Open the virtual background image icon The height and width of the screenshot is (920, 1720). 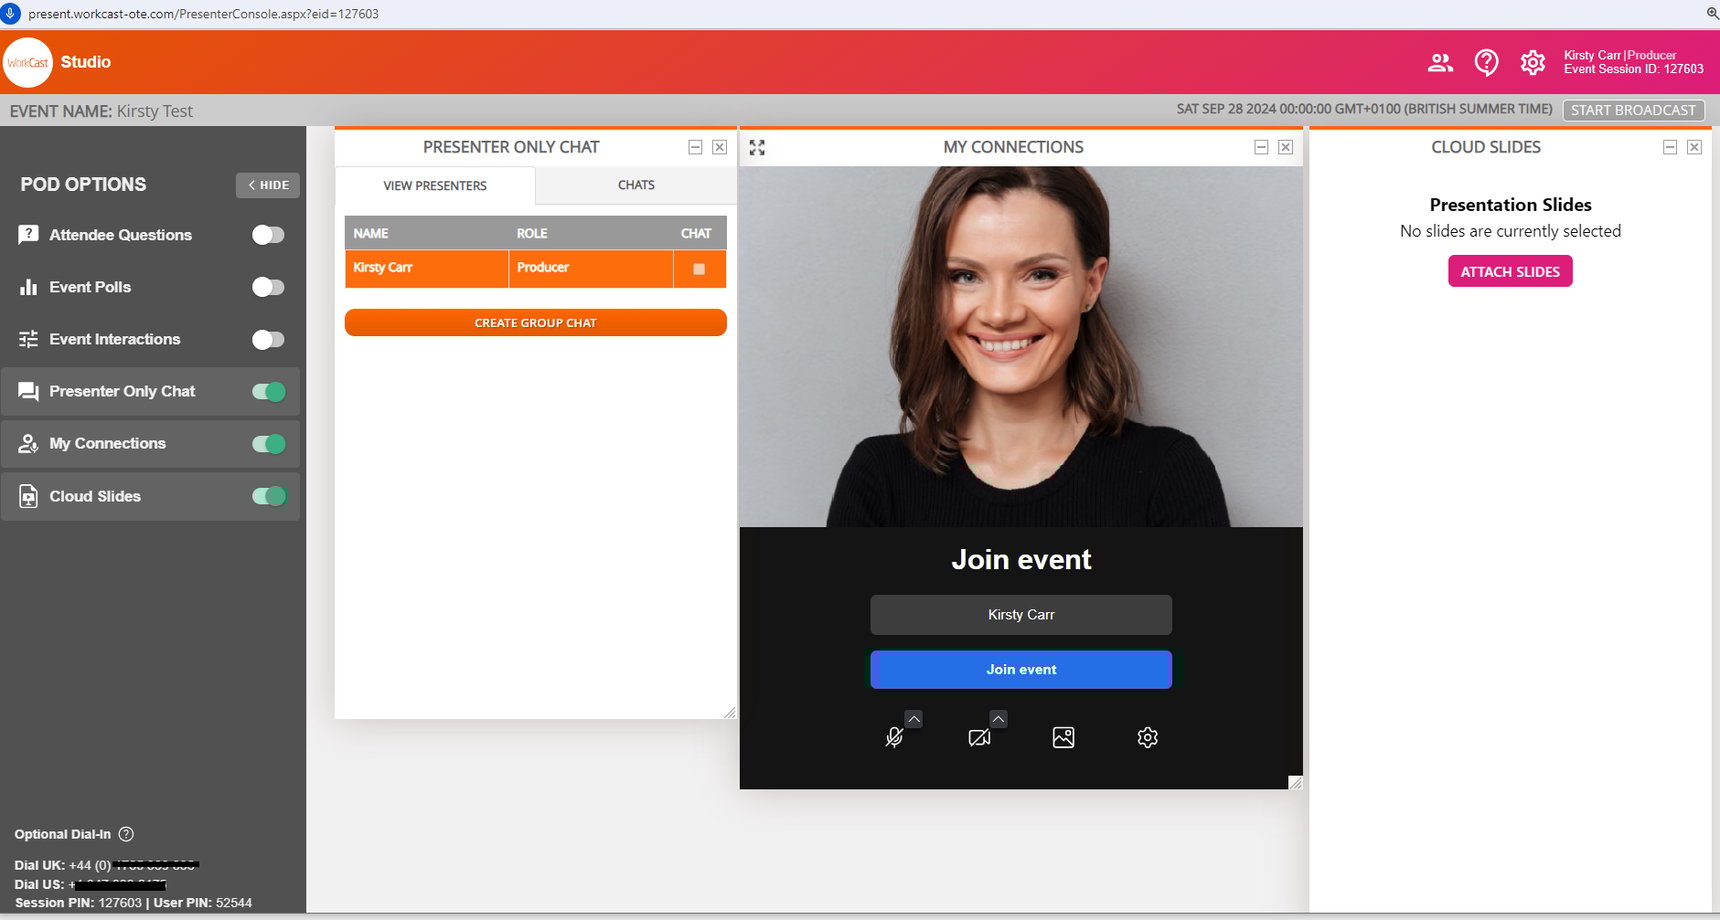[x=1063, y=738]
